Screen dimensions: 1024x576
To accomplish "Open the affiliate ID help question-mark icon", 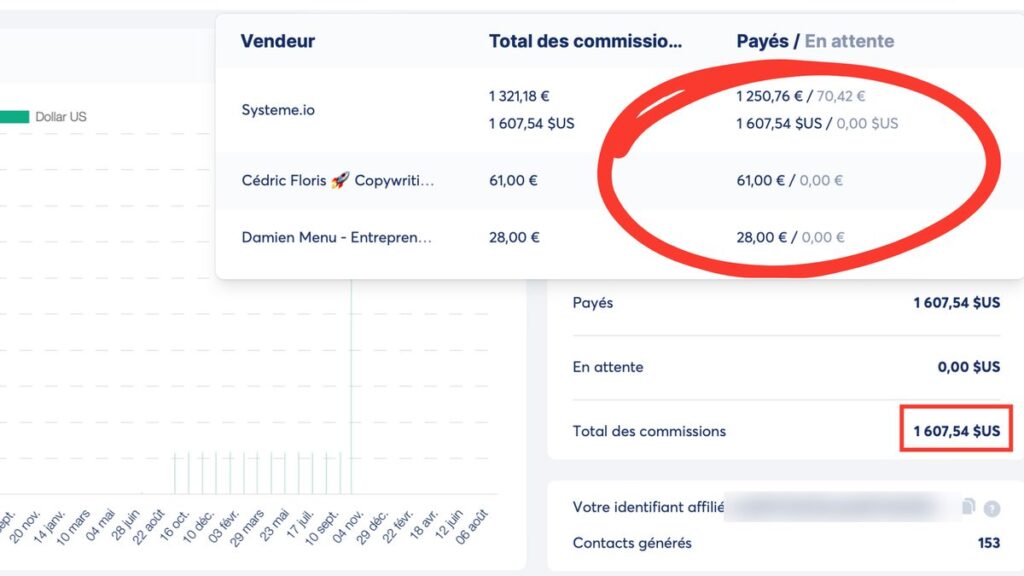I will point(992,509).
